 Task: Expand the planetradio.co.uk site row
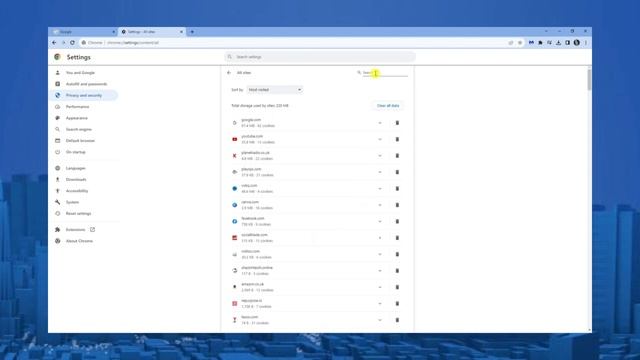click(x=380, y=156)
